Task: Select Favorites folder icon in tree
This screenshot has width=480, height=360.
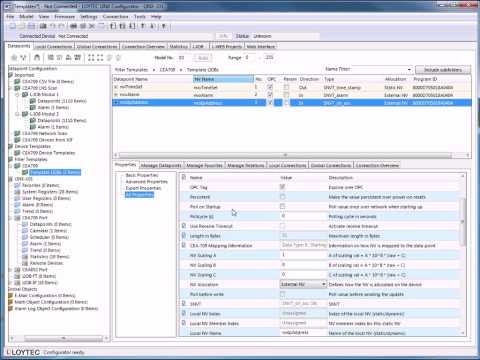Action: (x=17, y=185)
